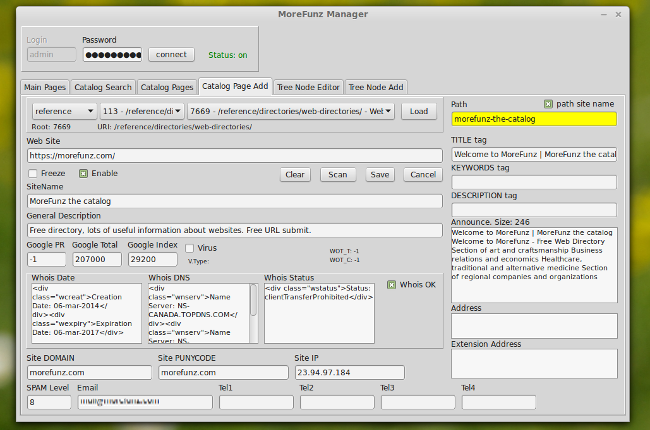The image size is (650, 430).
Task: Click the Web Site URL field
Action: (235, 156)
